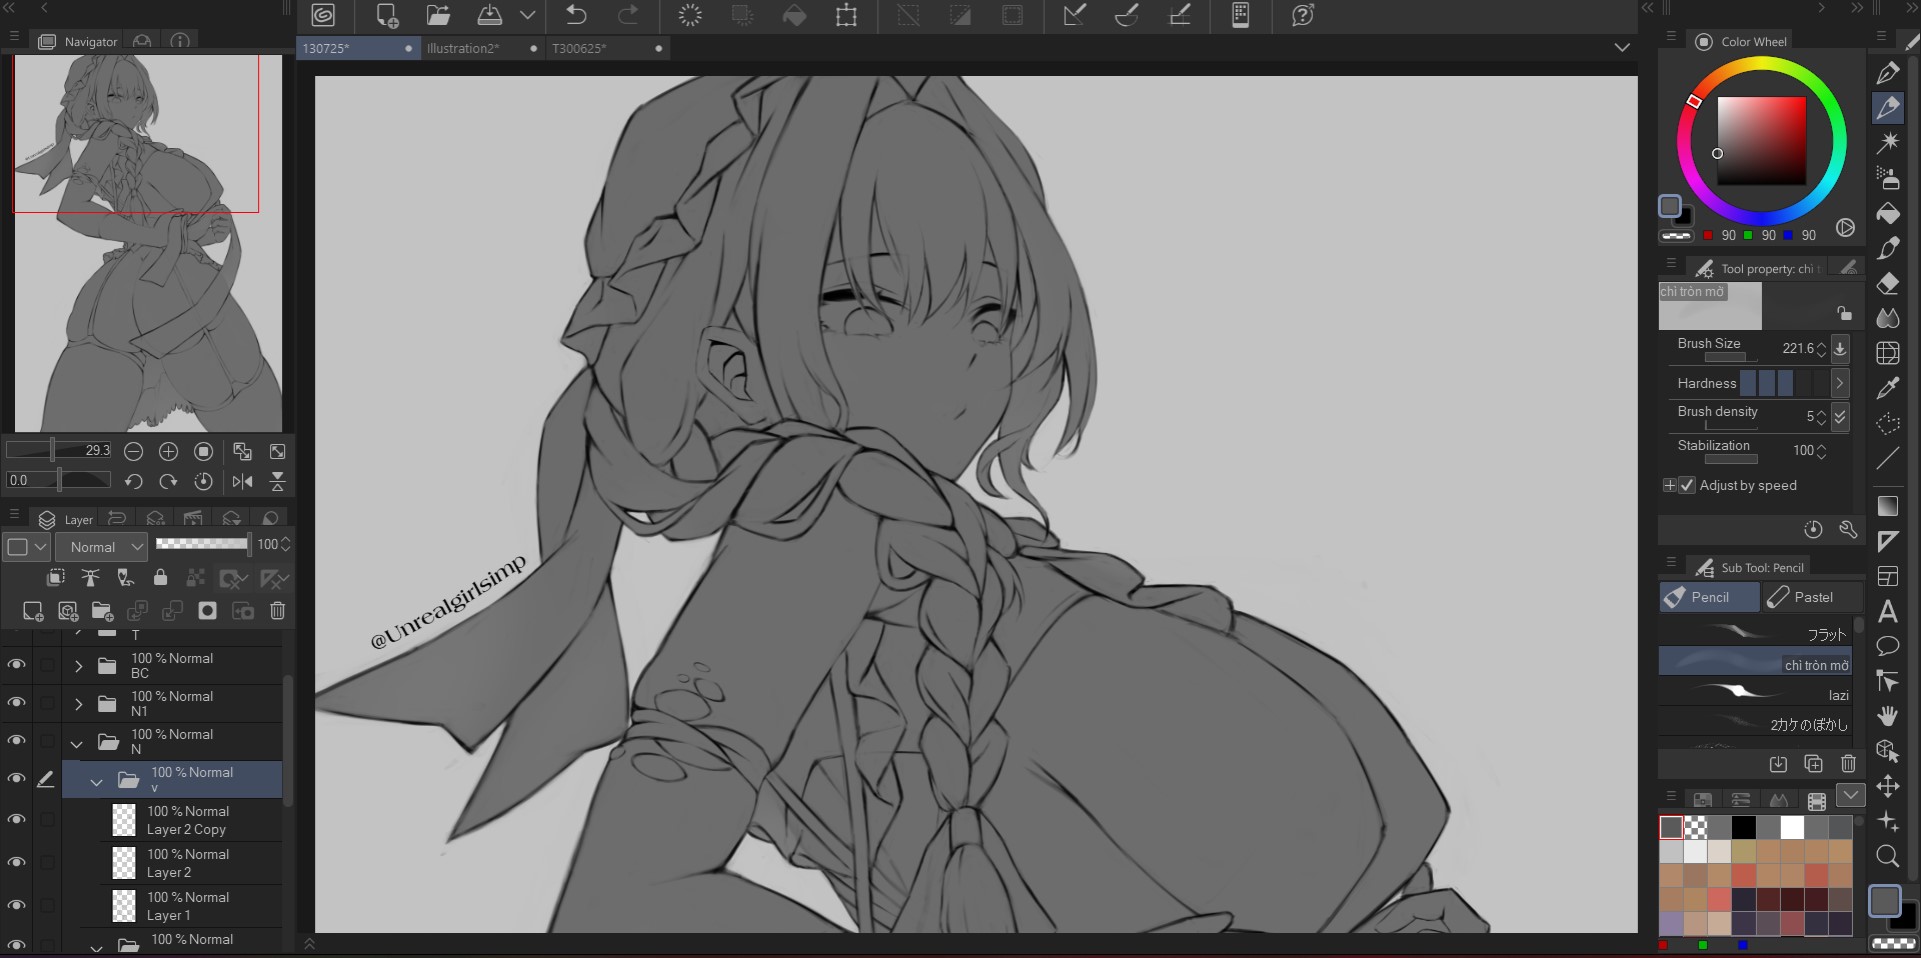Select the Balloon tool
This screenshot has width=1921, height=958.
click(x=1888, y=646)
